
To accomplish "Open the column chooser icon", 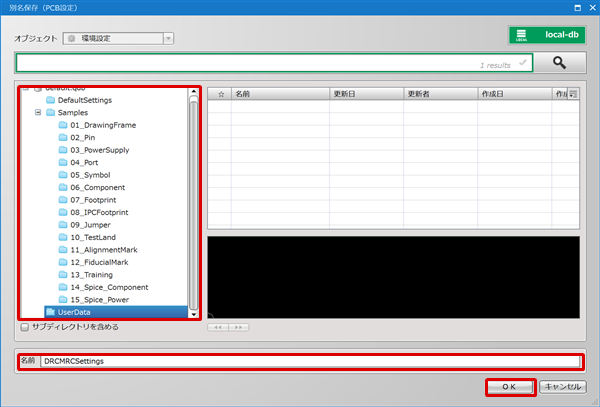I will (x=573, y=94).
